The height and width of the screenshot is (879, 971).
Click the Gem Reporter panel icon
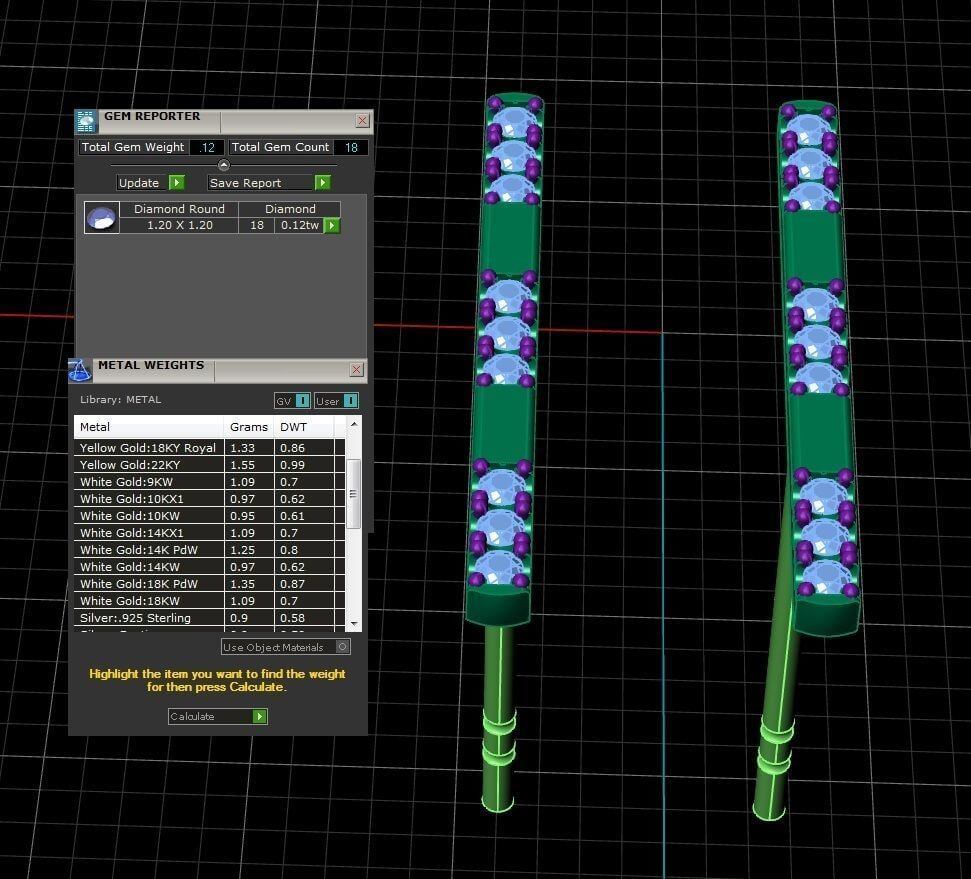(x=86, y=122)
